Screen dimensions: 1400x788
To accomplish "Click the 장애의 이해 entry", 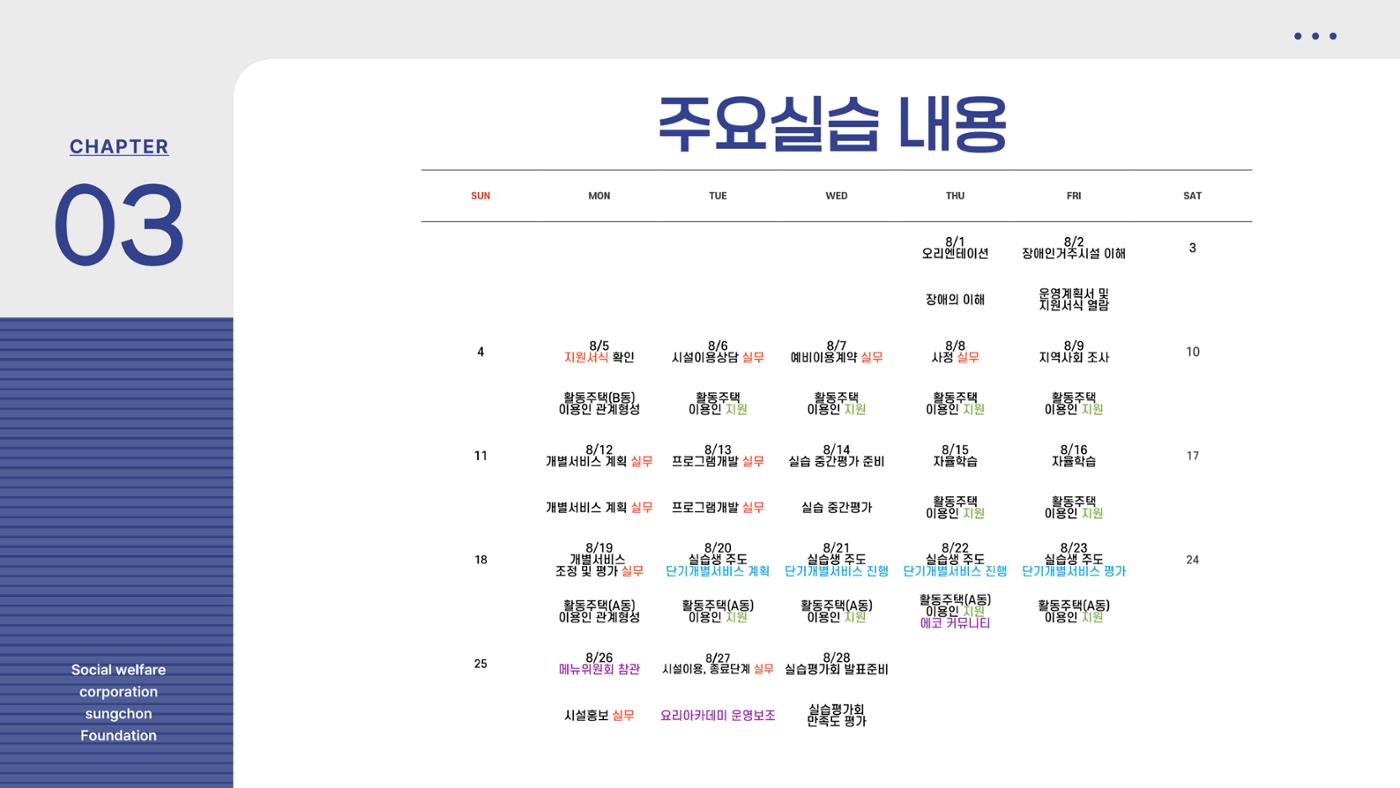I will pos(955,299).
